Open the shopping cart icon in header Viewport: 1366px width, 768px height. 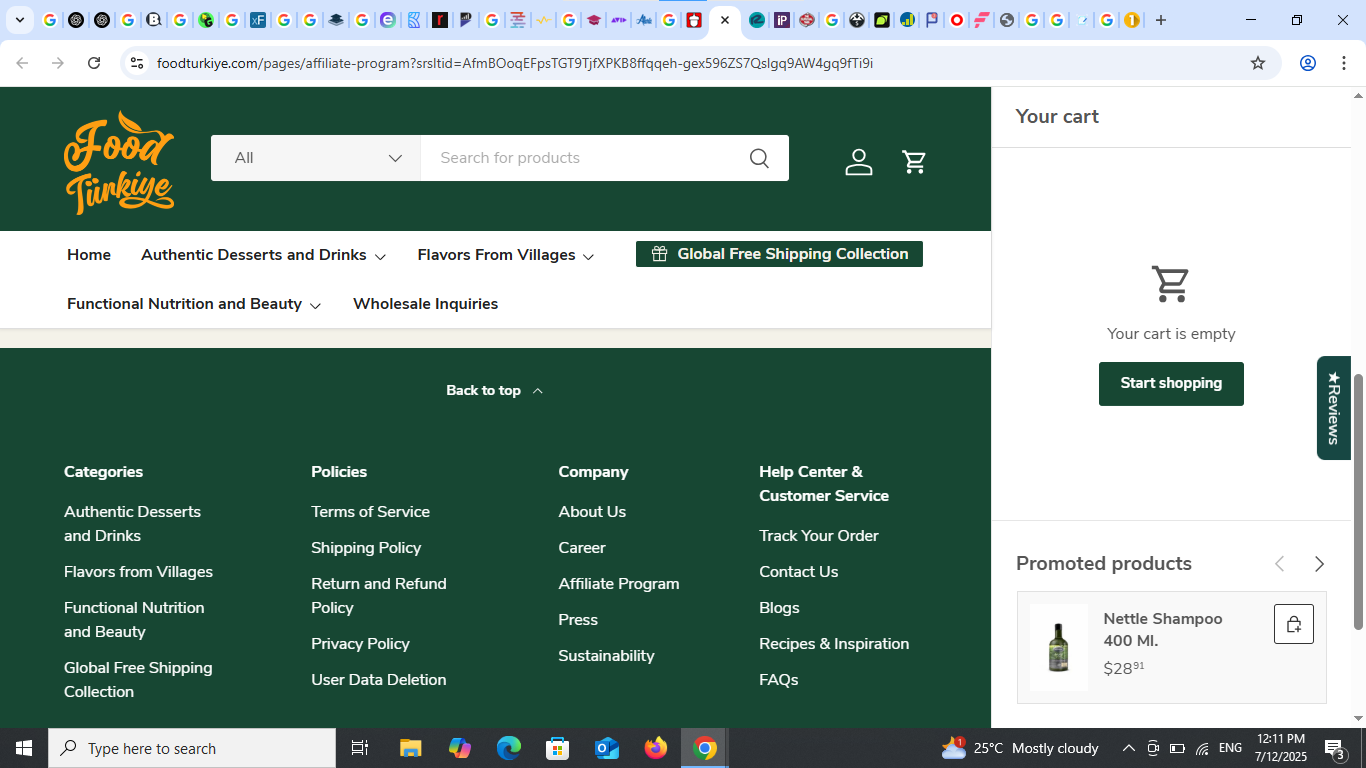pos(914,161)
